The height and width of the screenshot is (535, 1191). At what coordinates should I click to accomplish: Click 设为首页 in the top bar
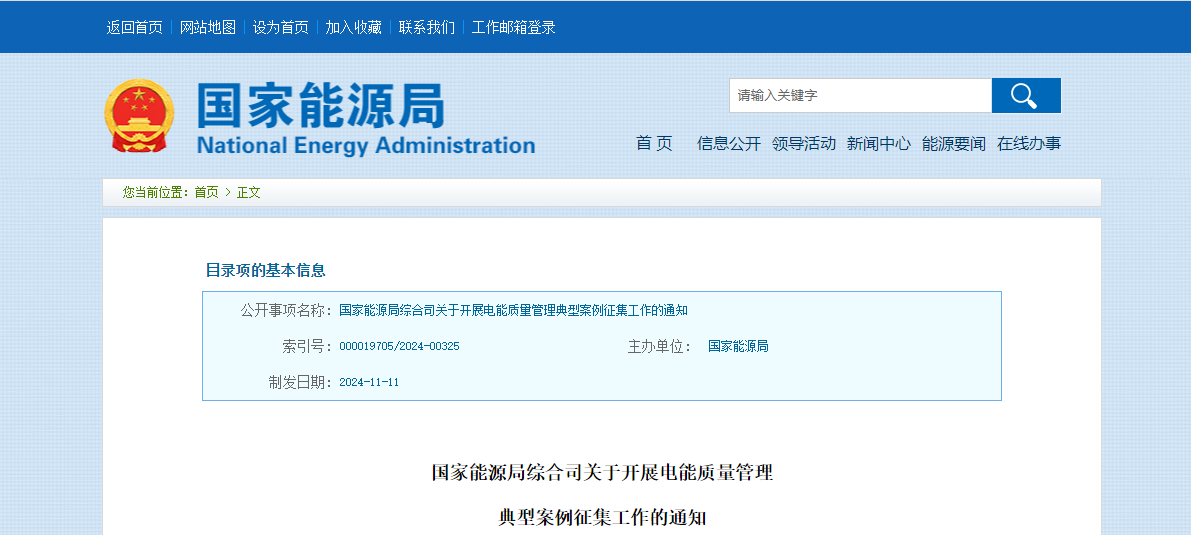(x=281, y=27)
